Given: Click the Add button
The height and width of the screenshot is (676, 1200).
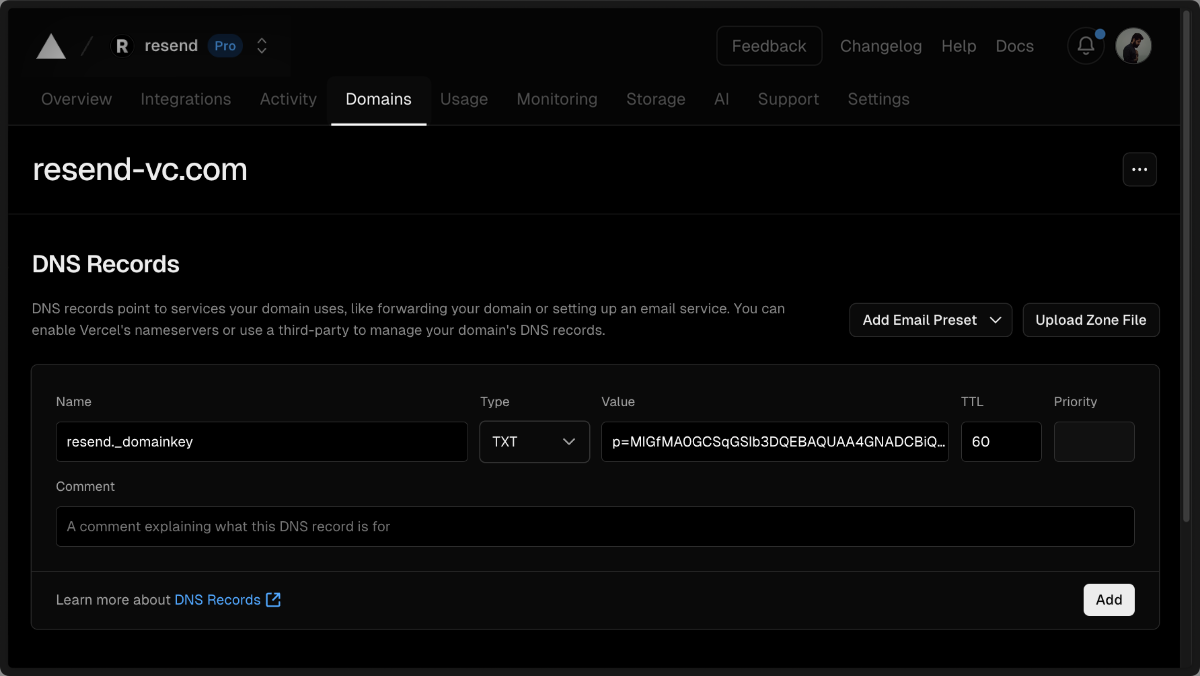Looking at the screenshot, I should coord(1109,600).
